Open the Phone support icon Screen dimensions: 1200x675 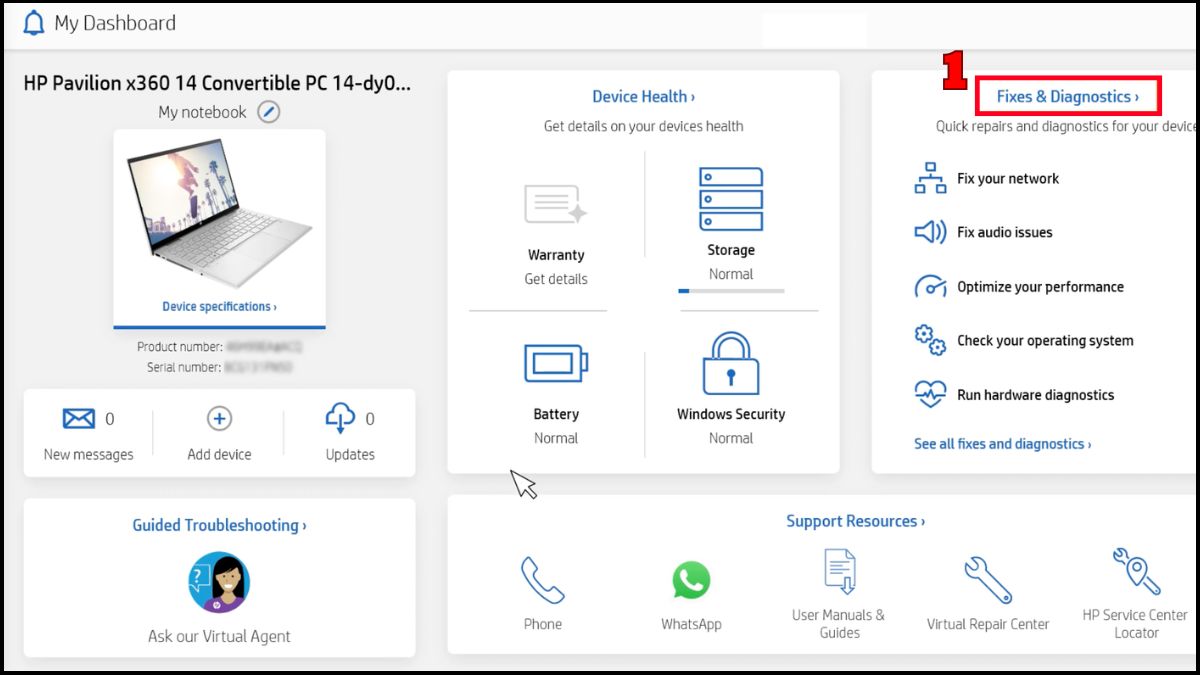click(542, 580)
